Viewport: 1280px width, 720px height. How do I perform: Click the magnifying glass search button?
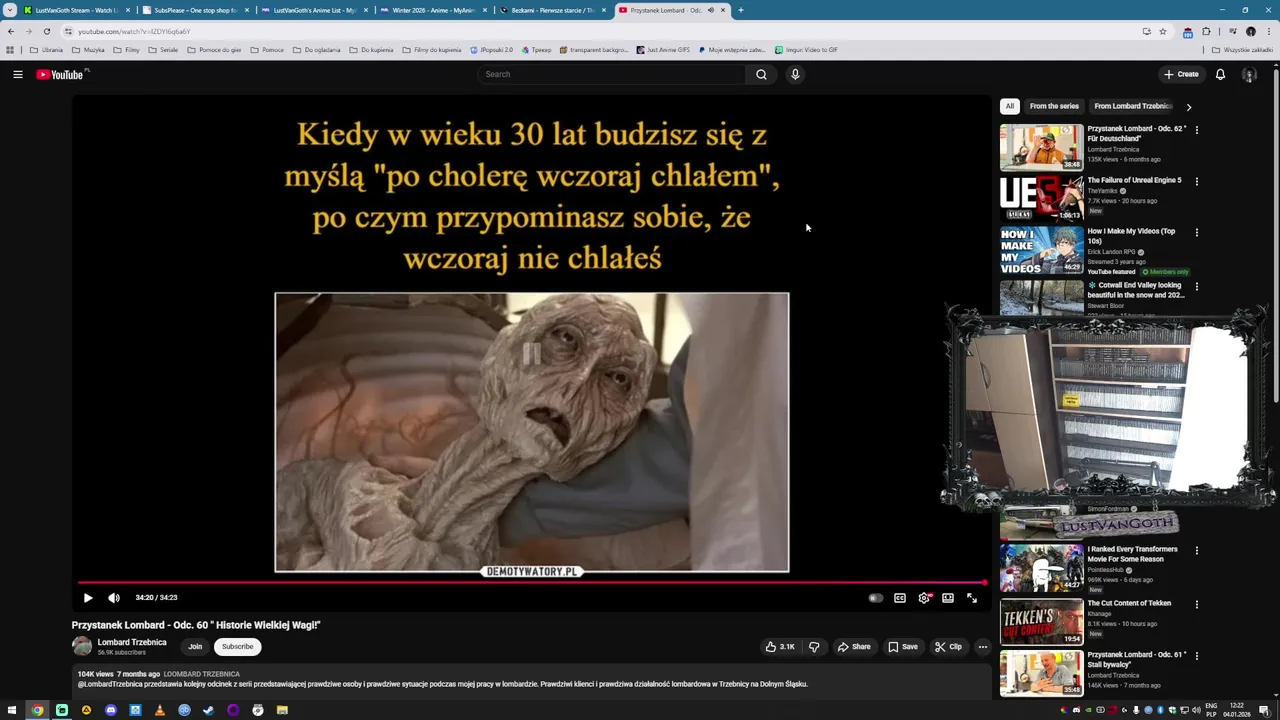coord(761,74)
